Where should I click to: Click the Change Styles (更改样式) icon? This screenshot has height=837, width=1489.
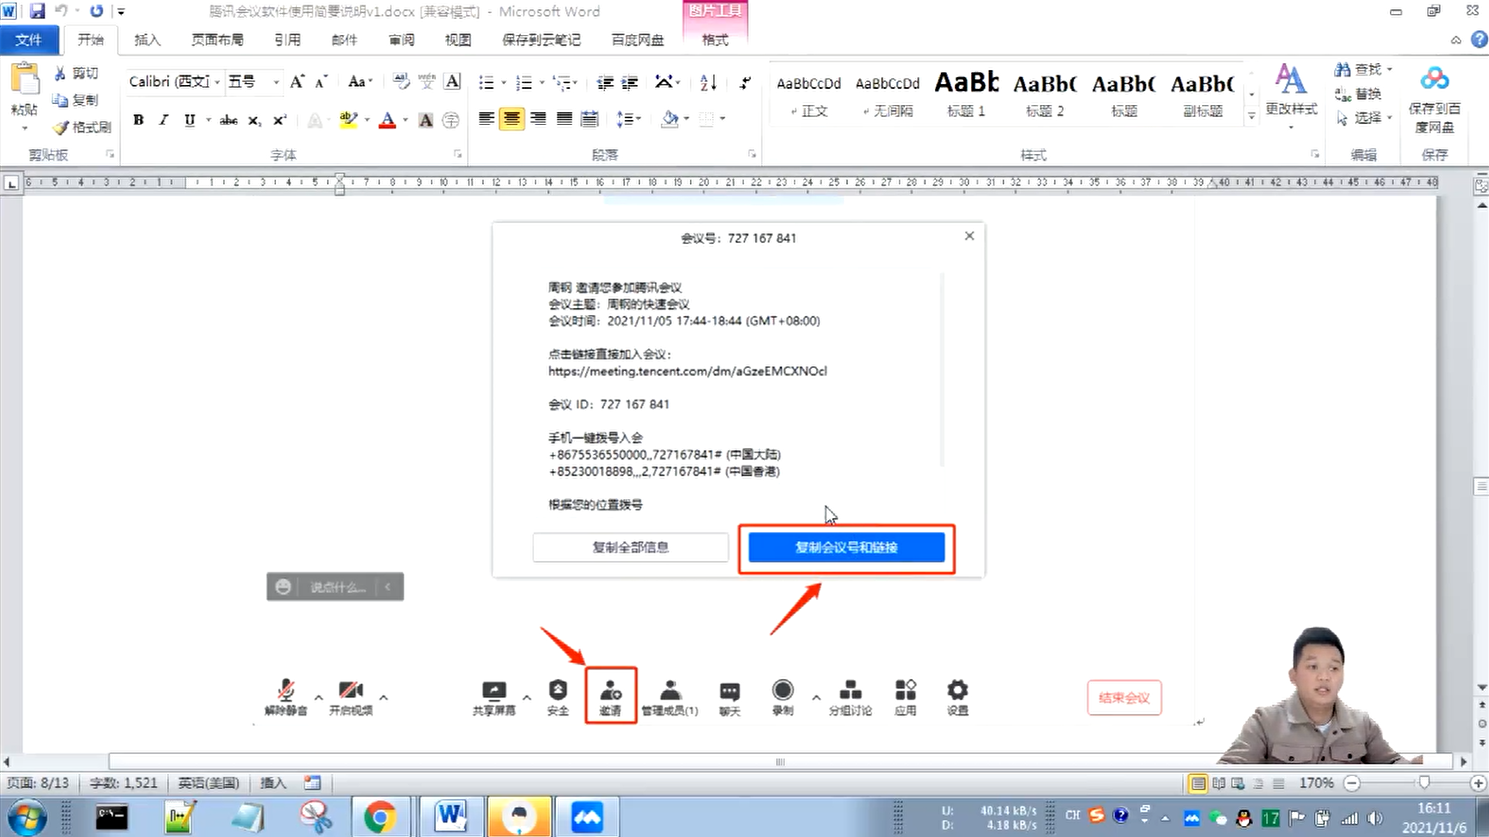[1290, 80]
